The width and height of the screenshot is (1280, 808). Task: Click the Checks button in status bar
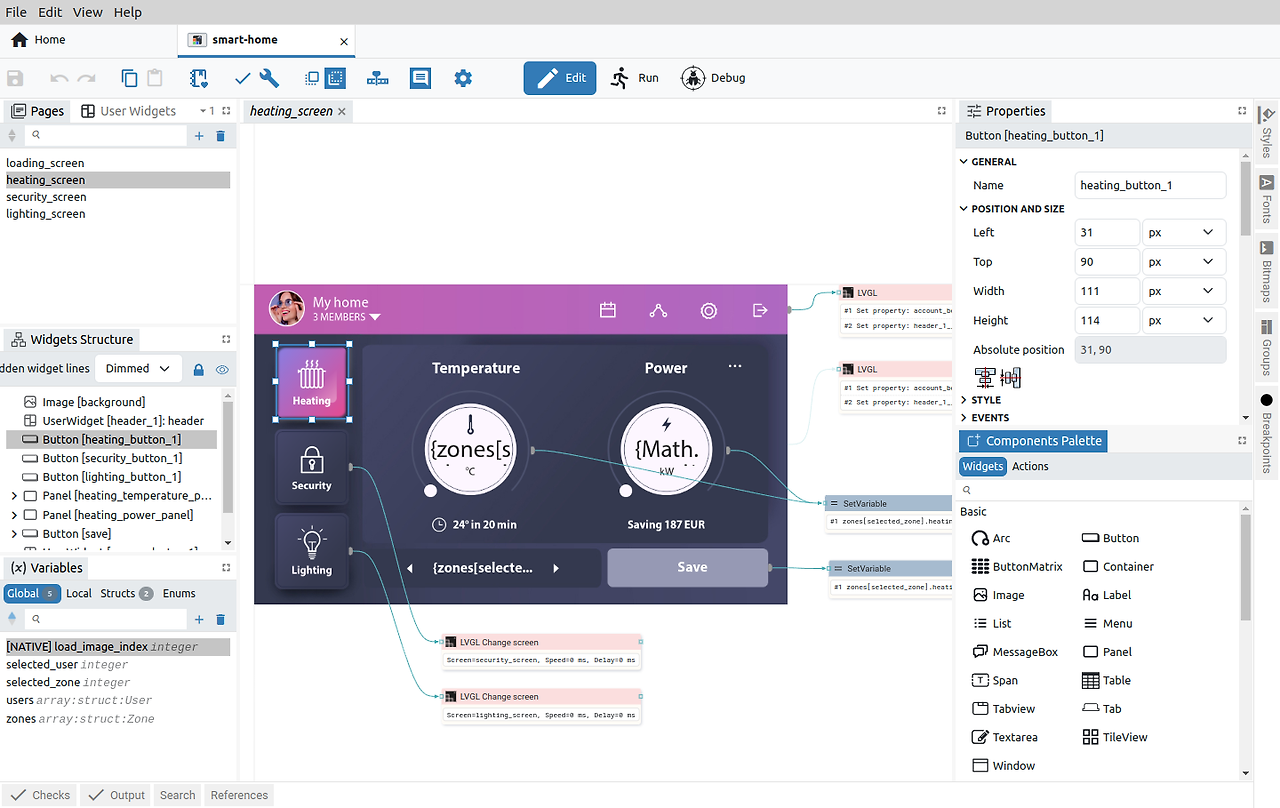point(40,795)
